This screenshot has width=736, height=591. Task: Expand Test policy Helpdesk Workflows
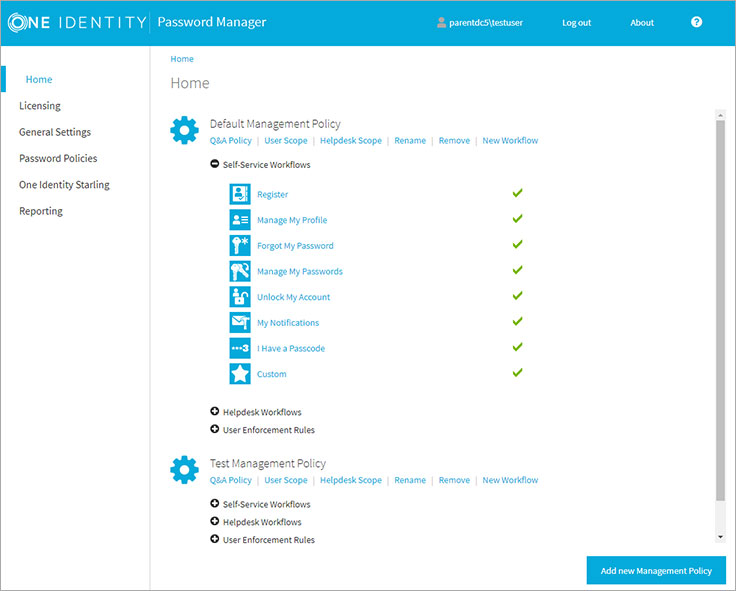[x=215, y=521]
